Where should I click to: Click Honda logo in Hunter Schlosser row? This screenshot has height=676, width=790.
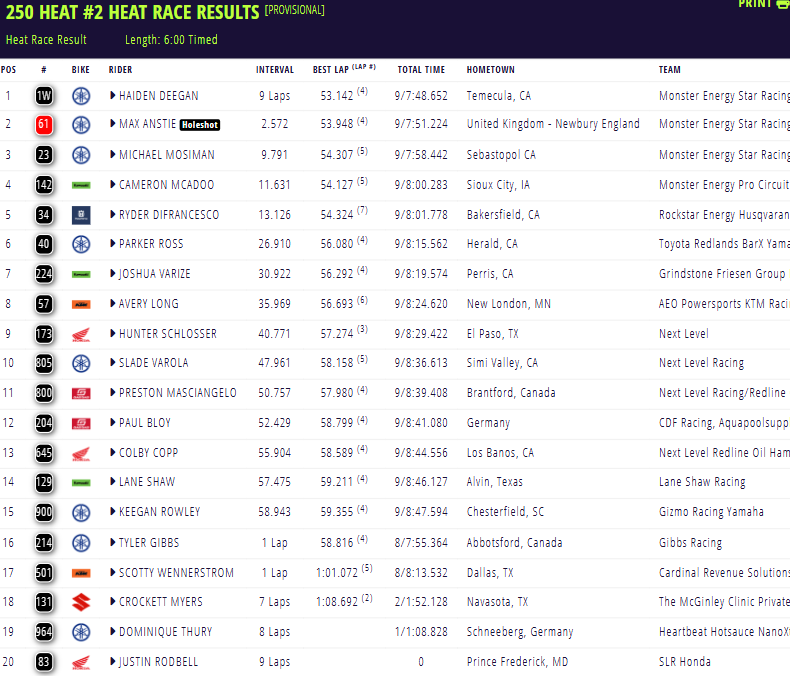click(81, 334)
